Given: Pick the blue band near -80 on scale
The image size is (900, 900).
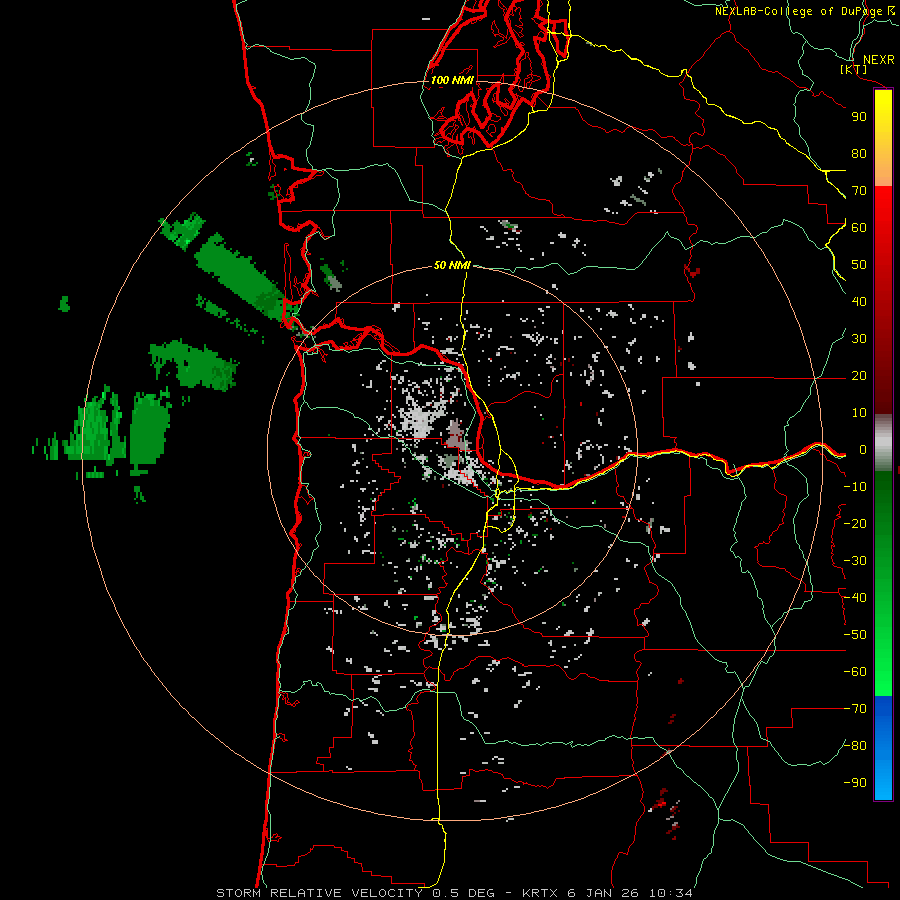Looking at the screenshot, I should pos(883,746).
